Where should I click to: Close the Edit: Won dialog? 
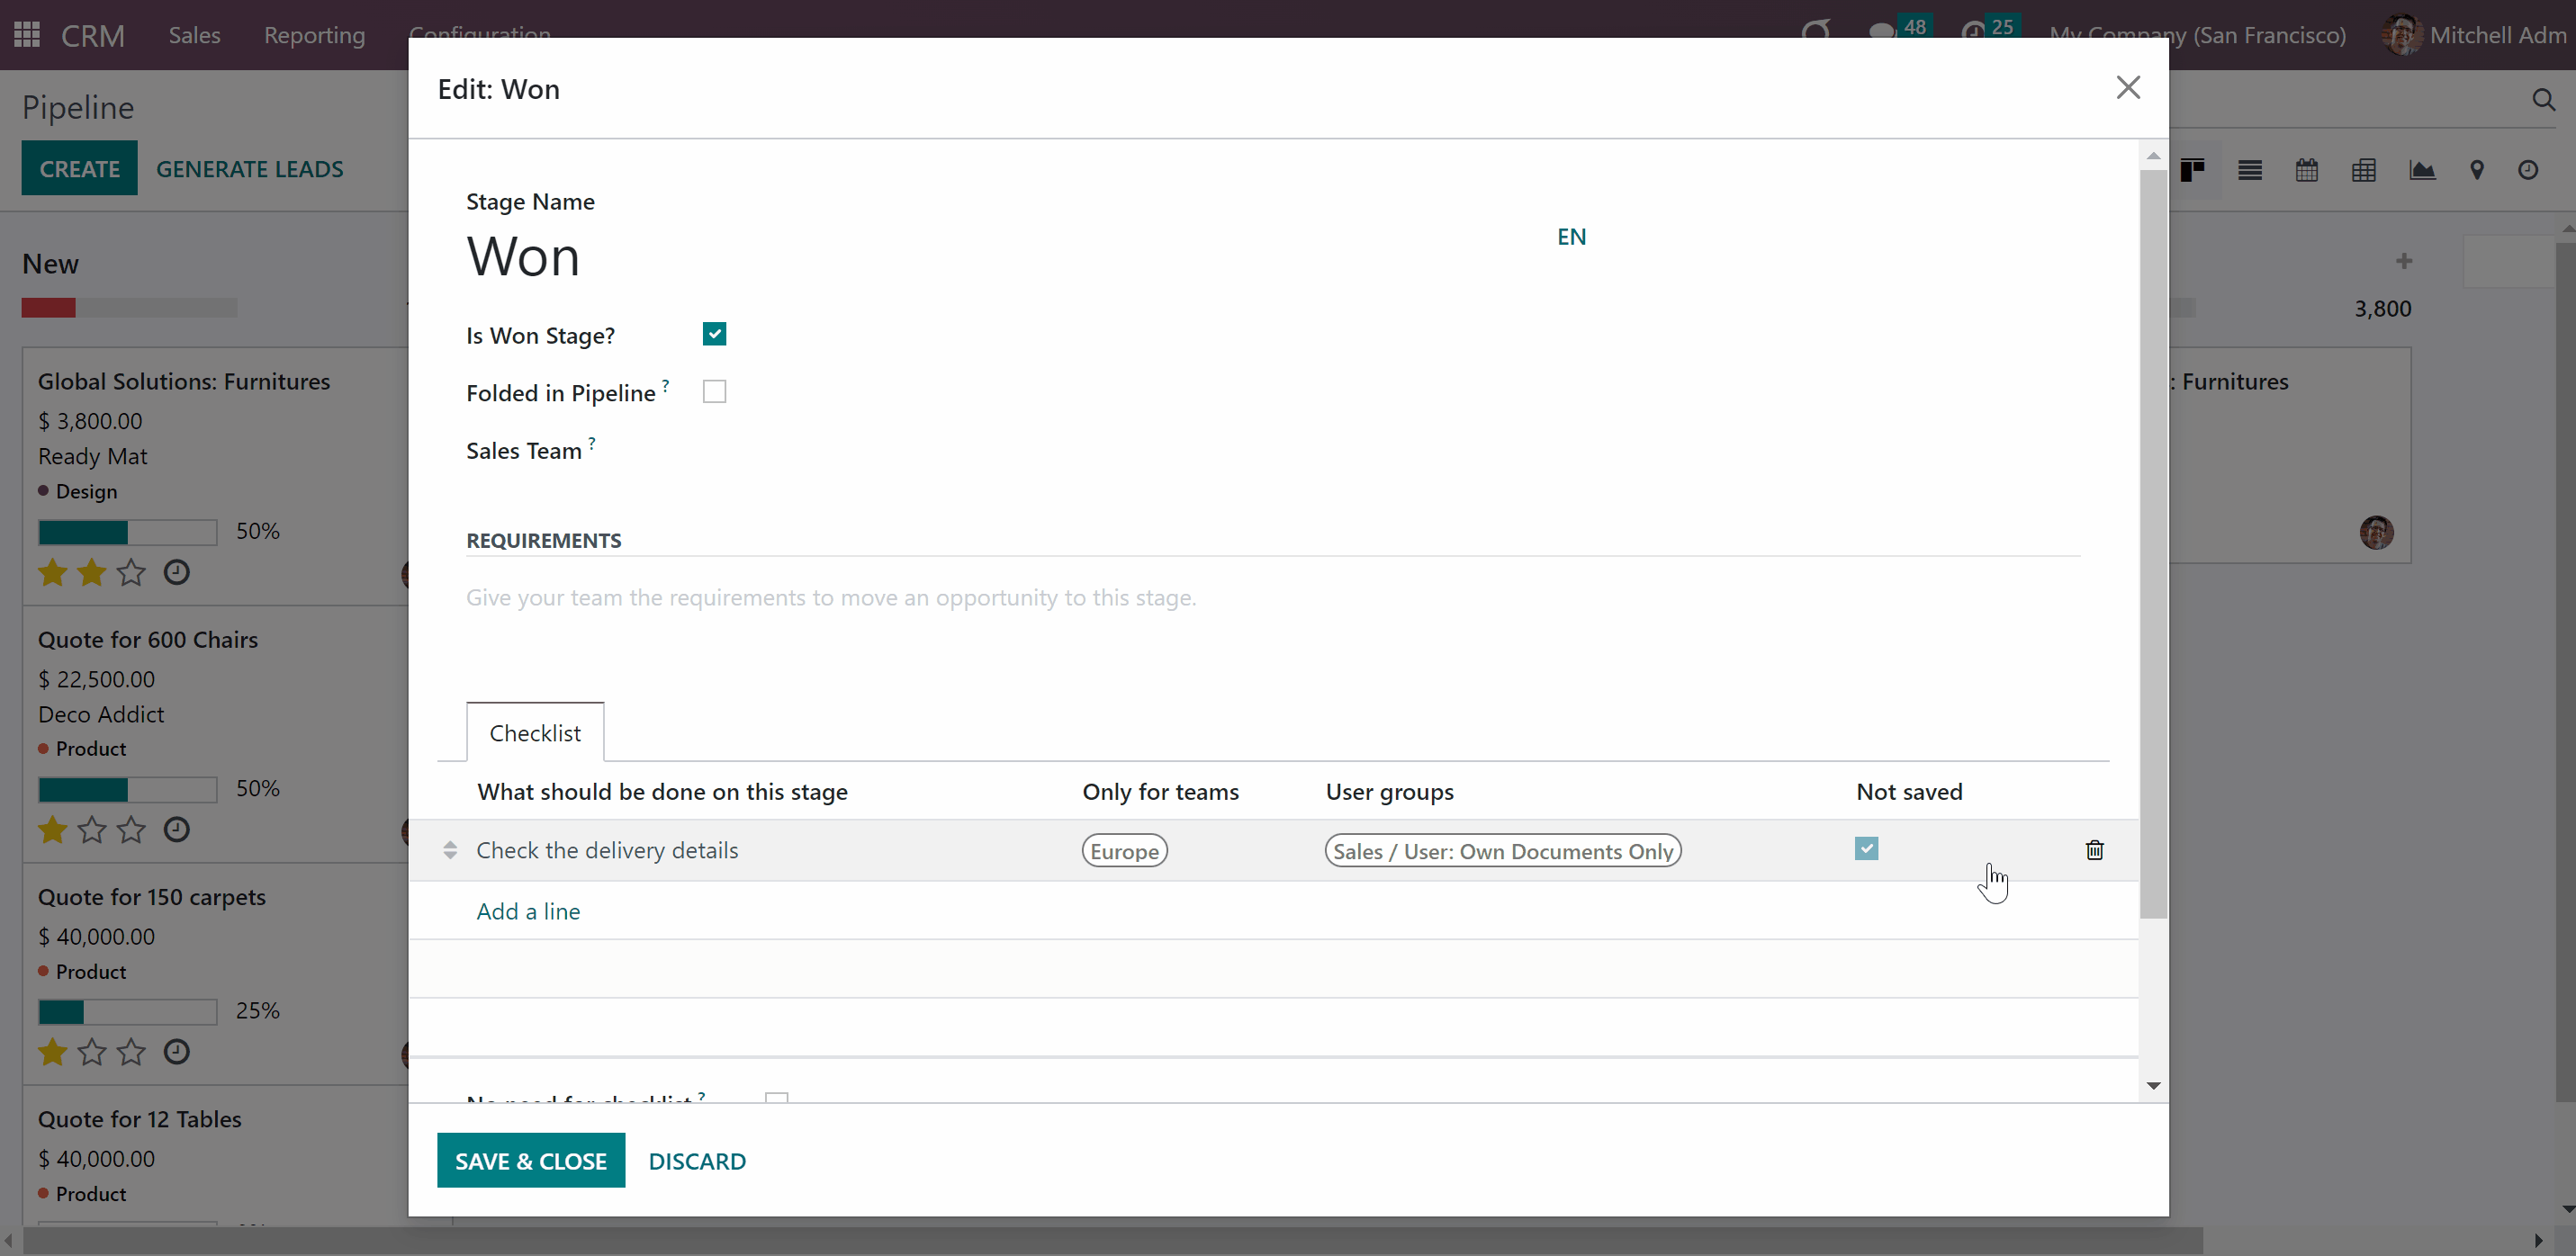pyautogui.click(x=2128, y=87)
